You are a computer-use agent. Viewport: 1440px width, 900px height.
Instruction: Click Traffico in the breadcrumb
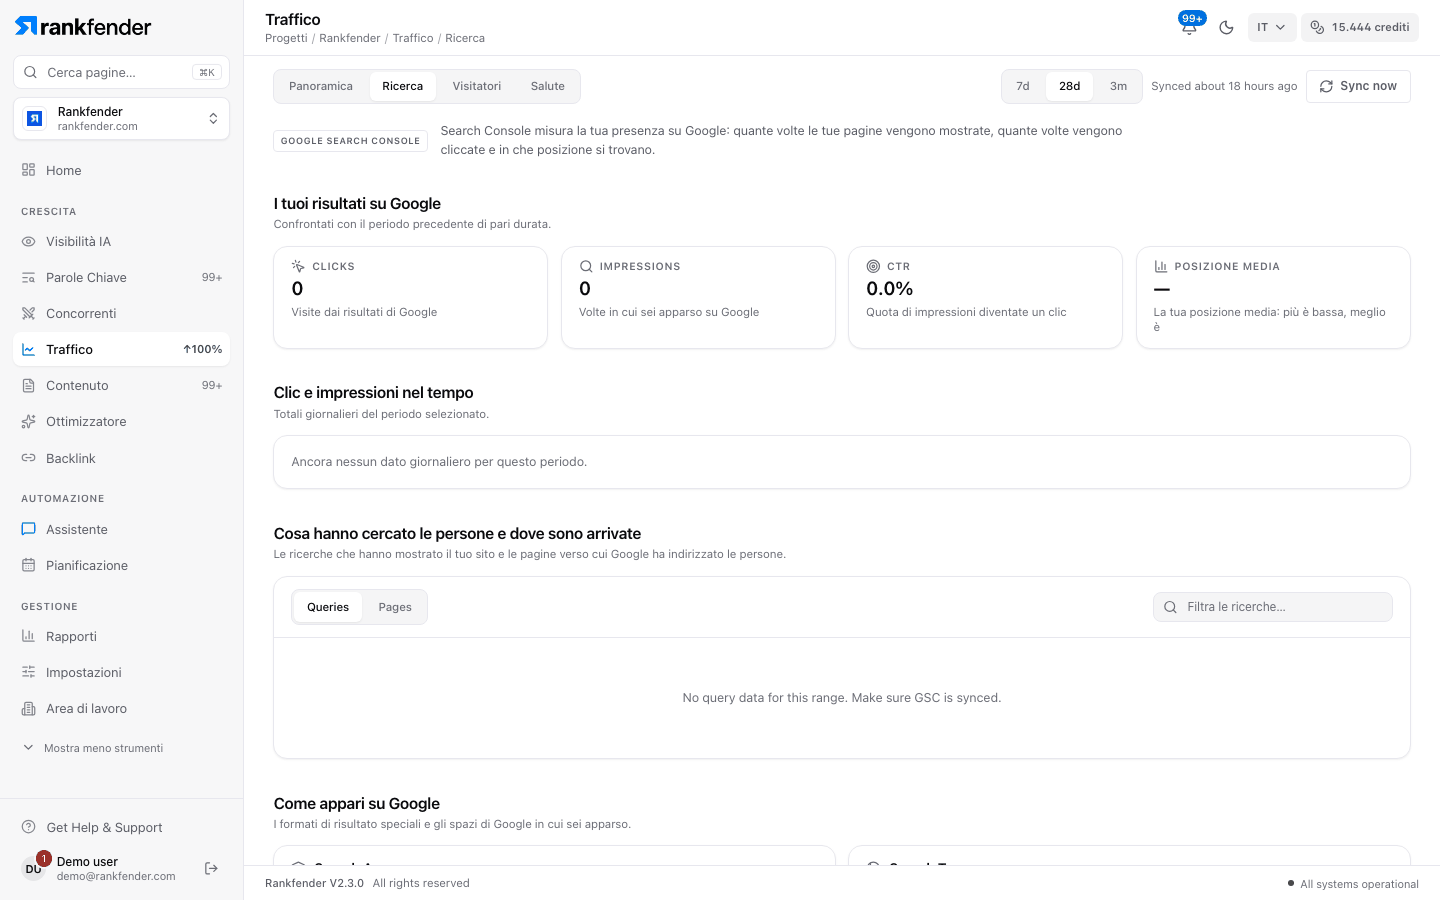tap(413, 38)
